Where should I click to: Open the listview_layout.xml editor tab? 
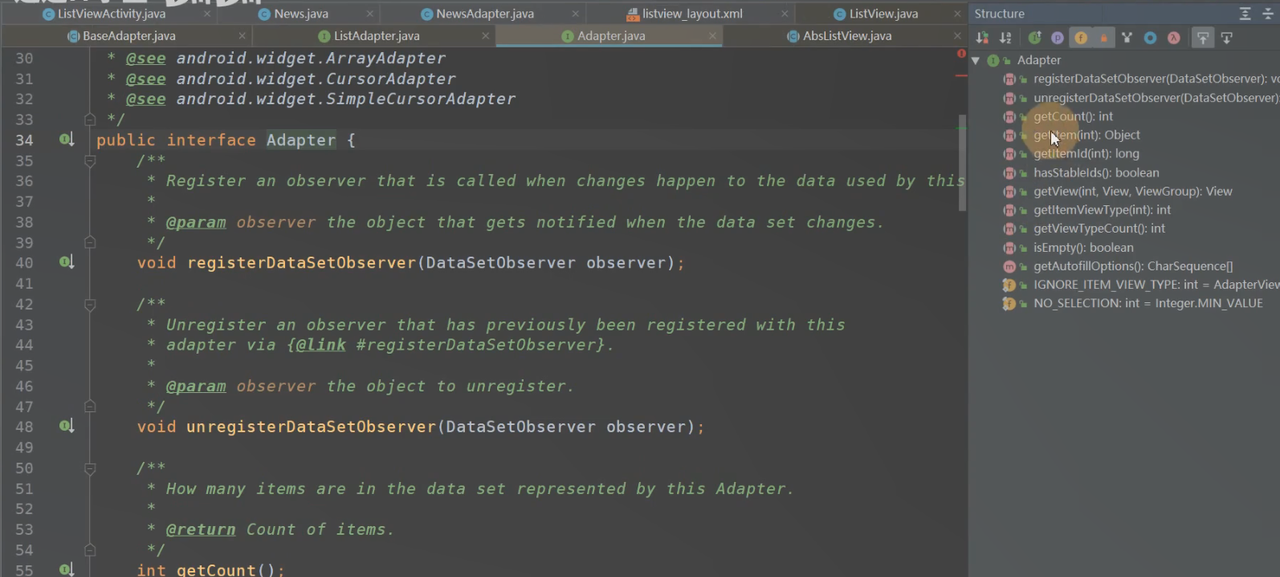[691, 14]
